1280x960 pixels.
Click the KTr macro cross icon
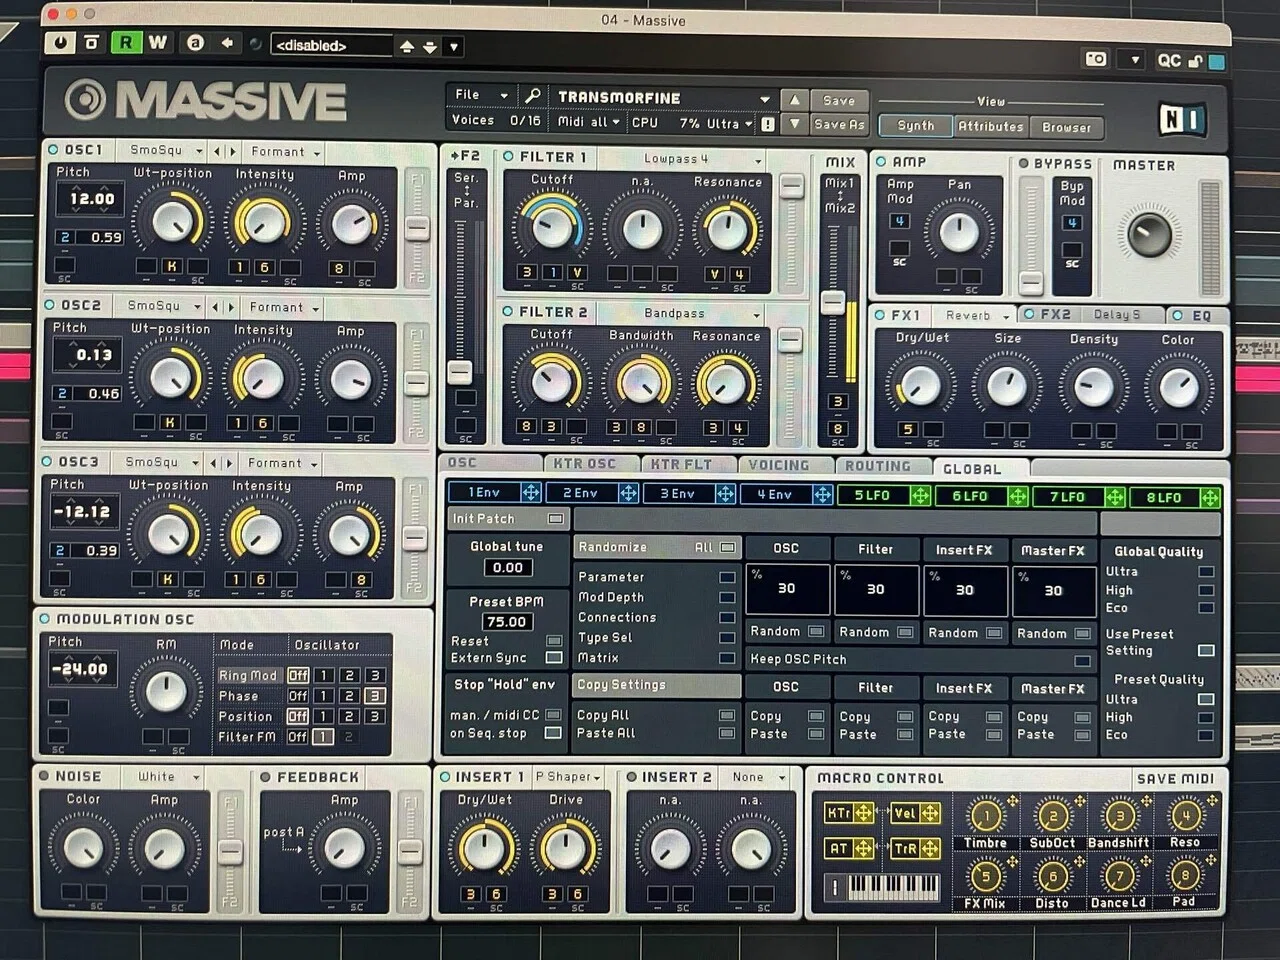863,813
